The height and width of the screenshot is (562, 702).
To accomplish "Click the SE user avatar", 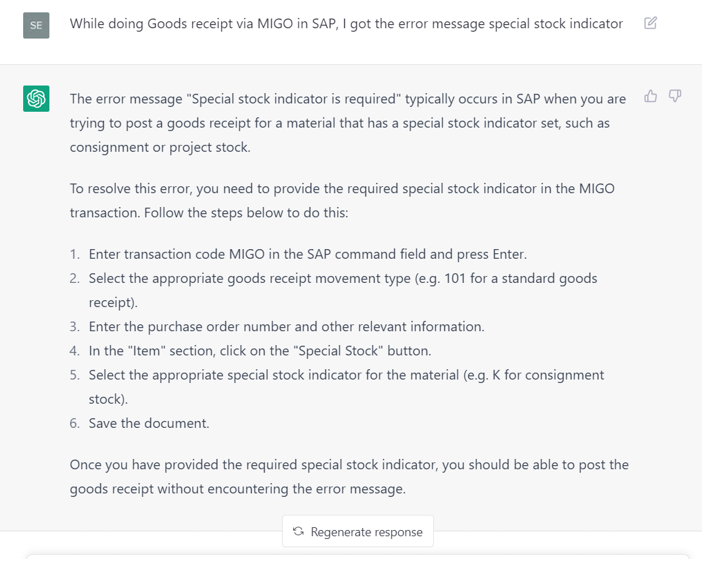I will (36, 25).
